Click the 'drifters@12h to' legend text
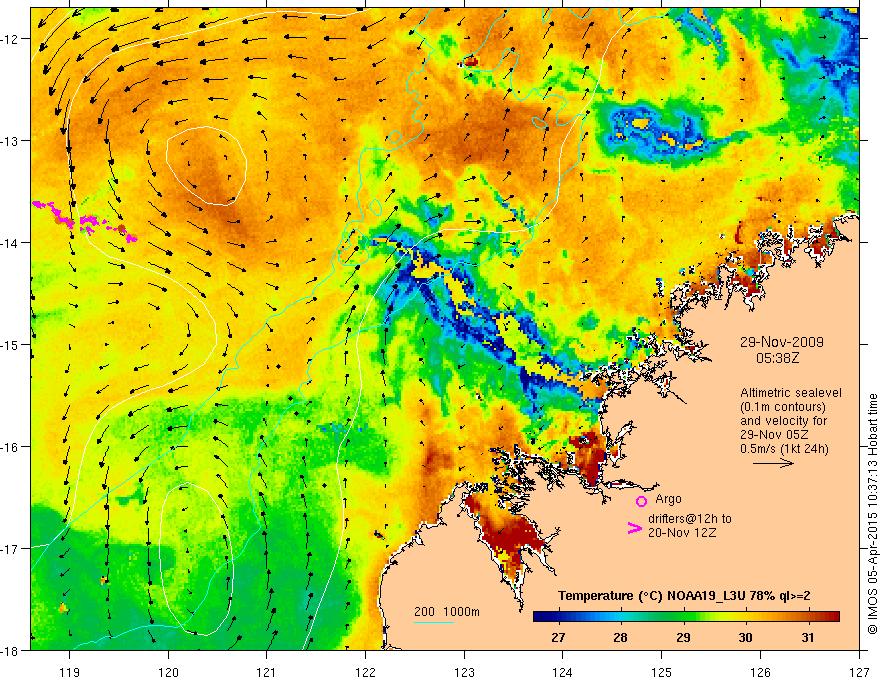This screenshot has width=880, height=680. [x=690, y=519]
